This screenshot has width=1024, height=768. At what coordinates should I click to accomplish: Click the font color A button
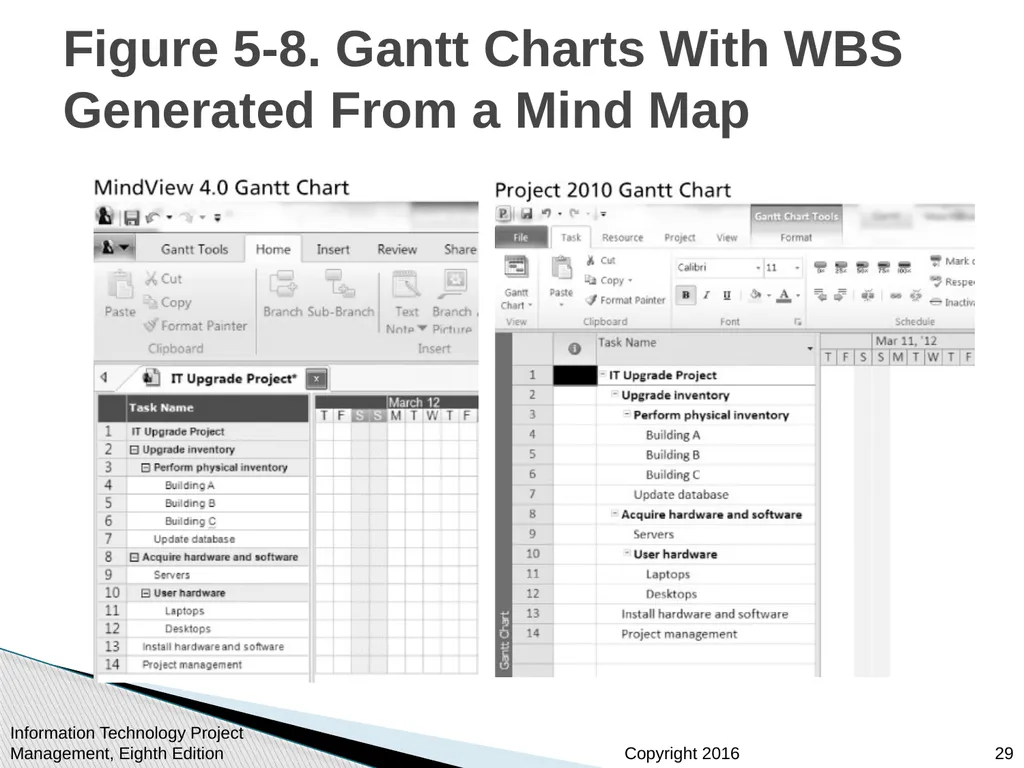(x=784, y=296)
